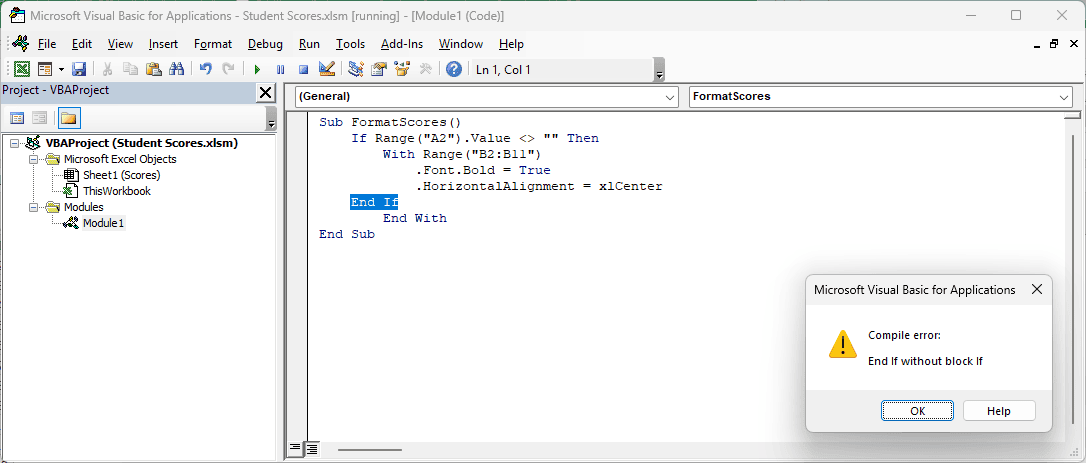Click the Redo arrow icon
1086x463 pixels.
(x=227, y=69)
